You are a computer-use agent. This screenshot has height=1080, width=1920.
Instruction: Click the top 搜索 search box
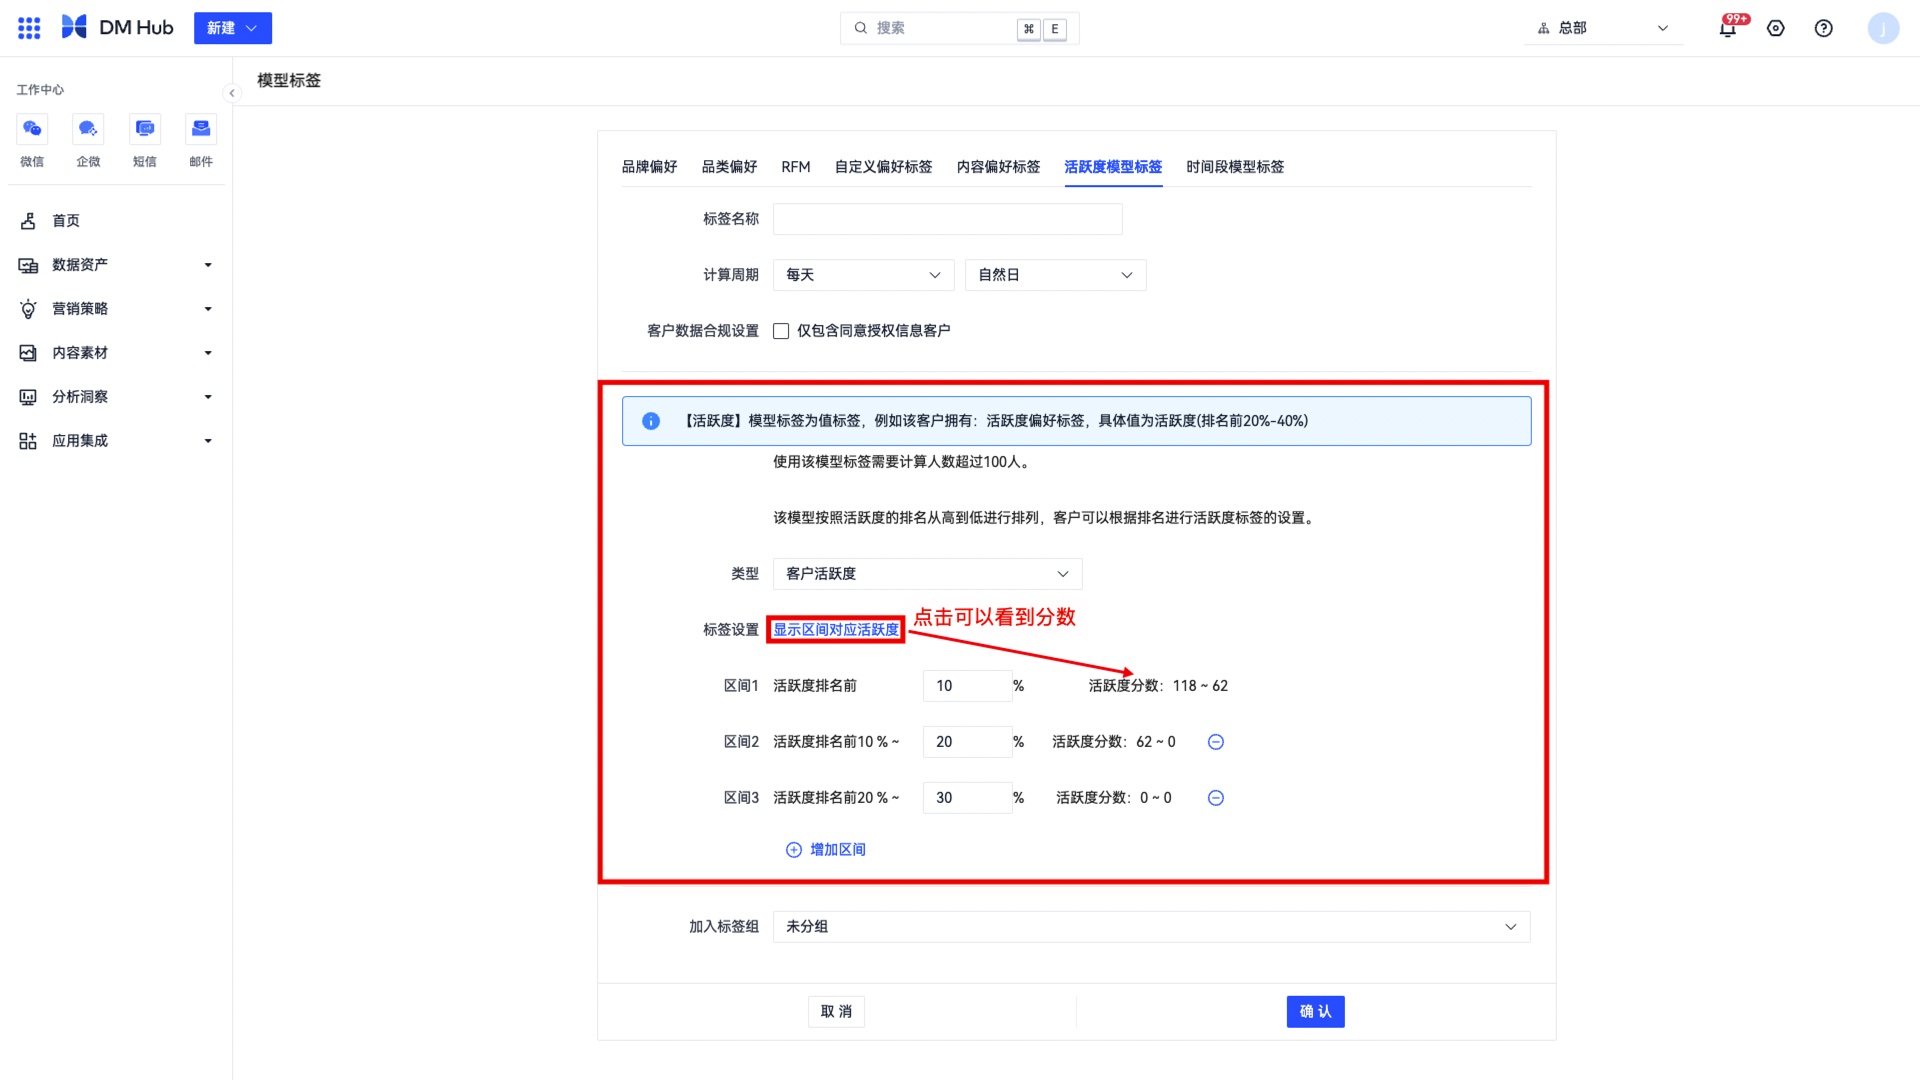tap(960, 28)
